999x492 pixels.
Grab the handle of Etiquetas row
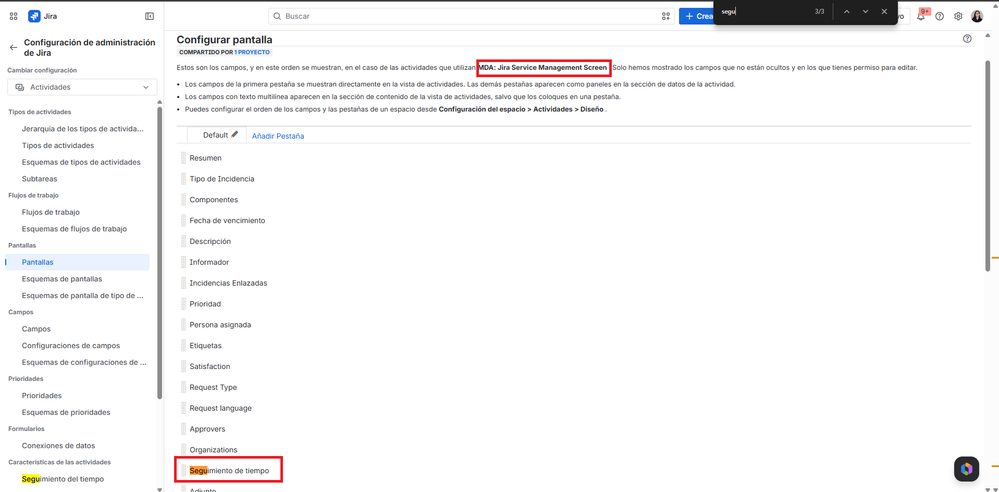183,345
